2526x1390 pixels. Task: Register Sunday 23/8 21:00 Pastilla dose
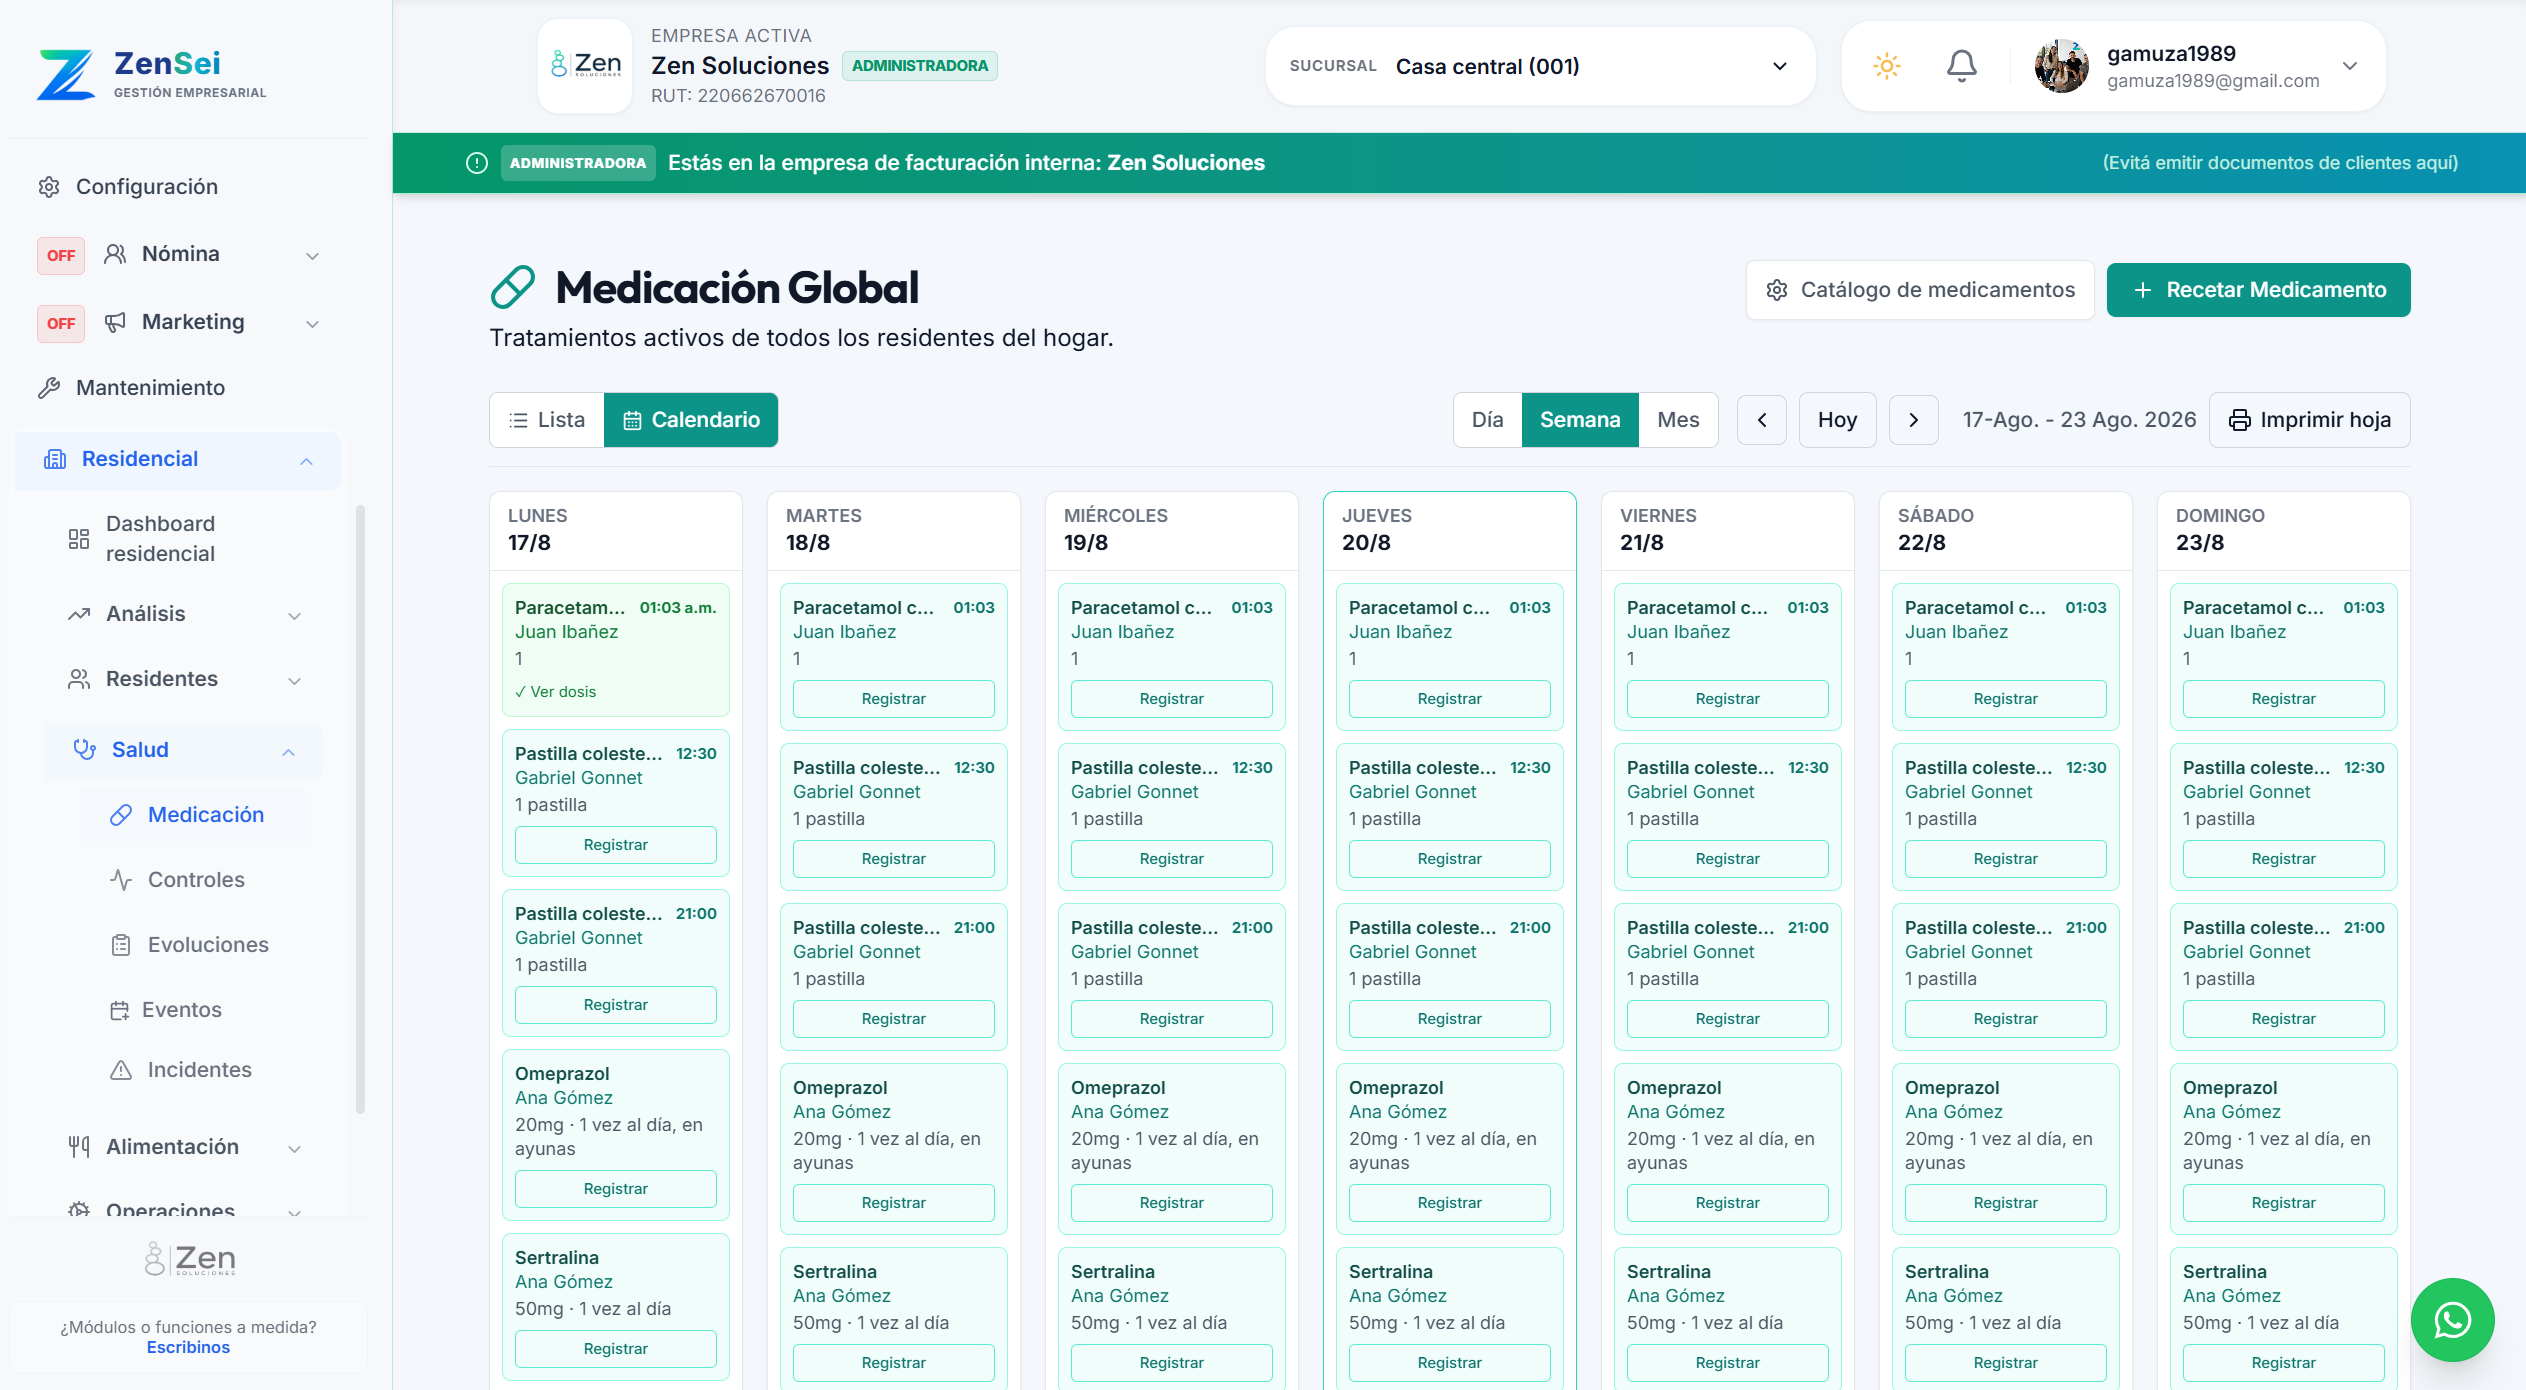(2284, 1019)
